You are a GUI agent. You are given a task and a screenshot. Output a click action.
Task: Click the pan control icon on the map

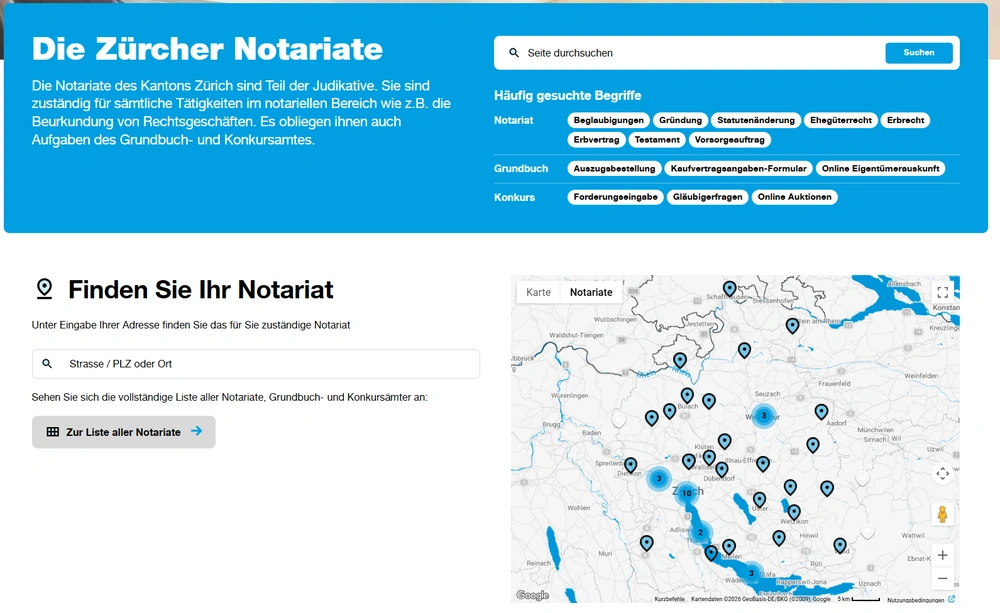pyautogui.click(x=942, y=473)
